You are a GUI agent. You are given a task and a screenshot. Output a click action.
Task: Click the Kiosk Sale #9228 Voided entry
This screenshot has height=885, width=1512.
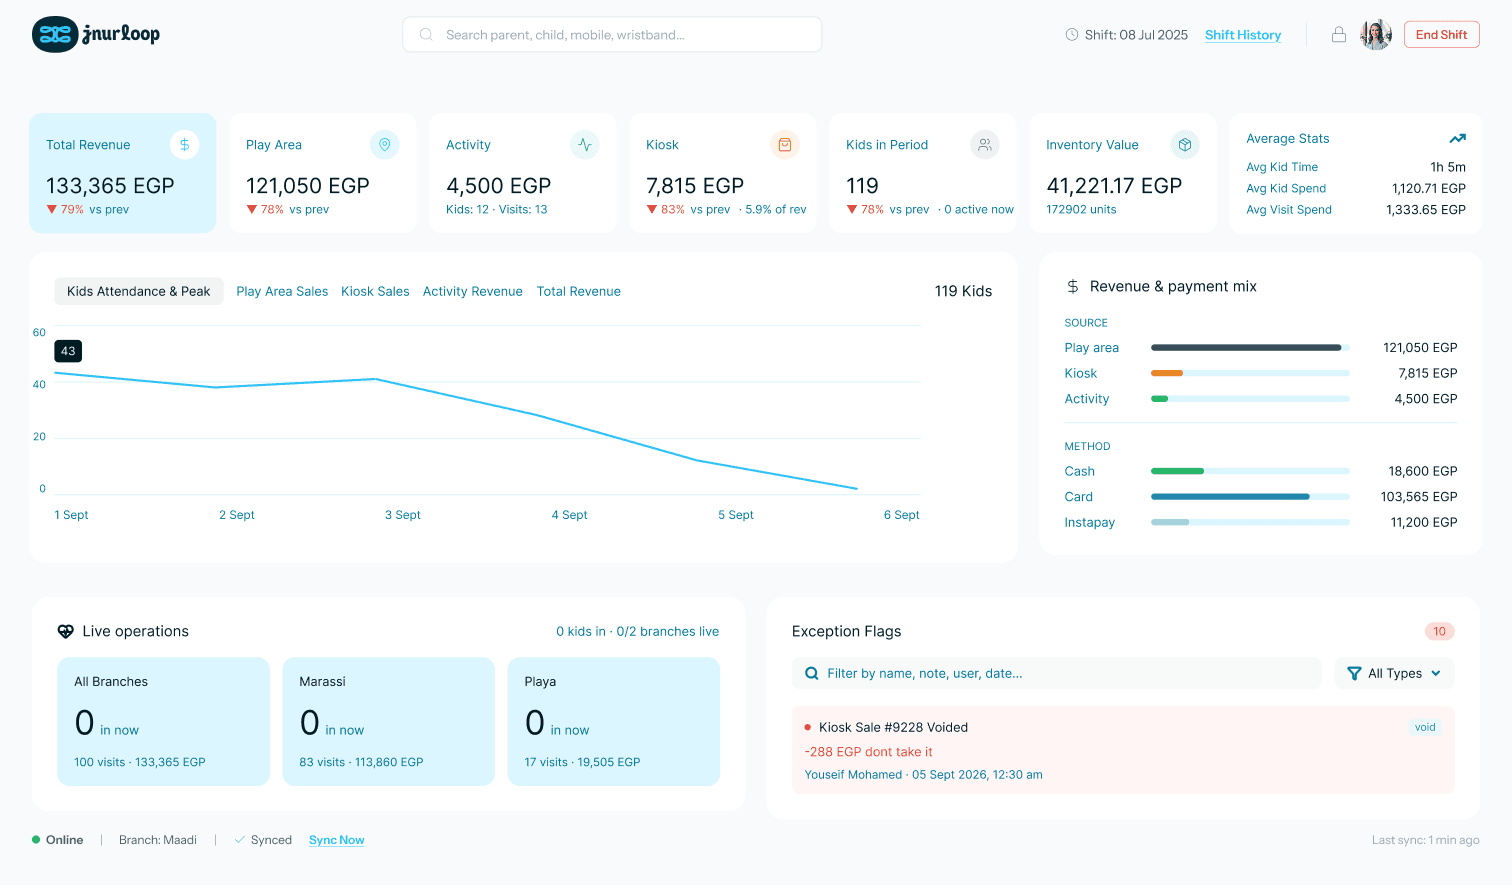coord(1123,750)
